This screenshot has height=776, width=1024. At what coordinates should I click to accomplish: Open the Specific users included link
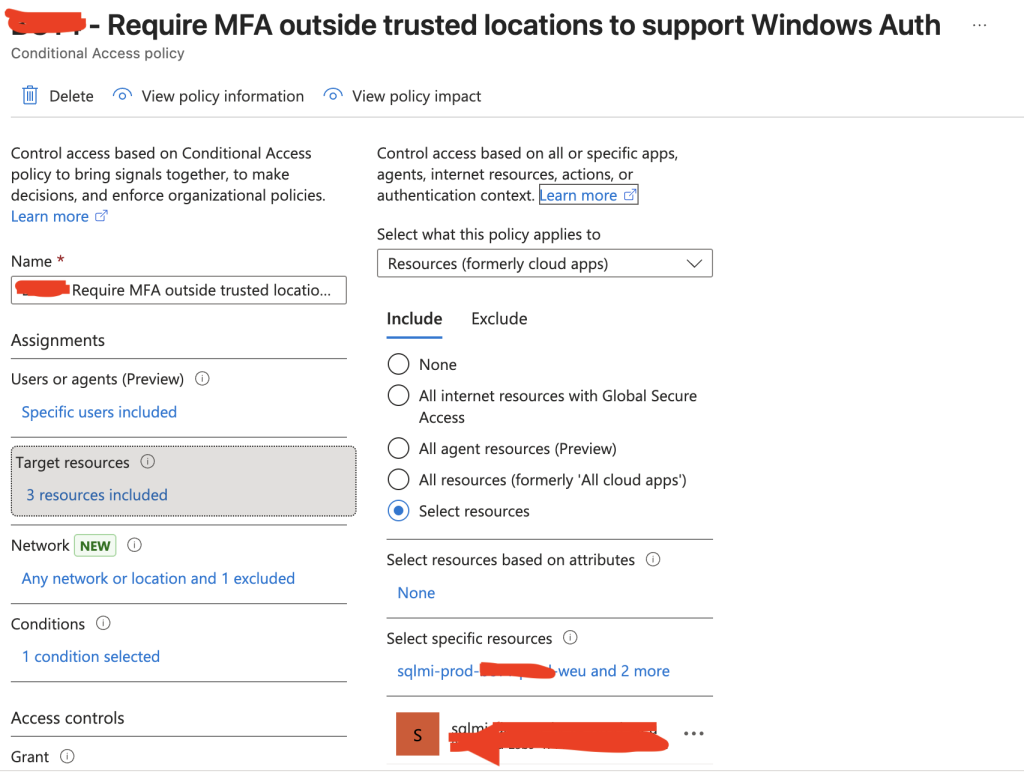(x=99, y=412)
